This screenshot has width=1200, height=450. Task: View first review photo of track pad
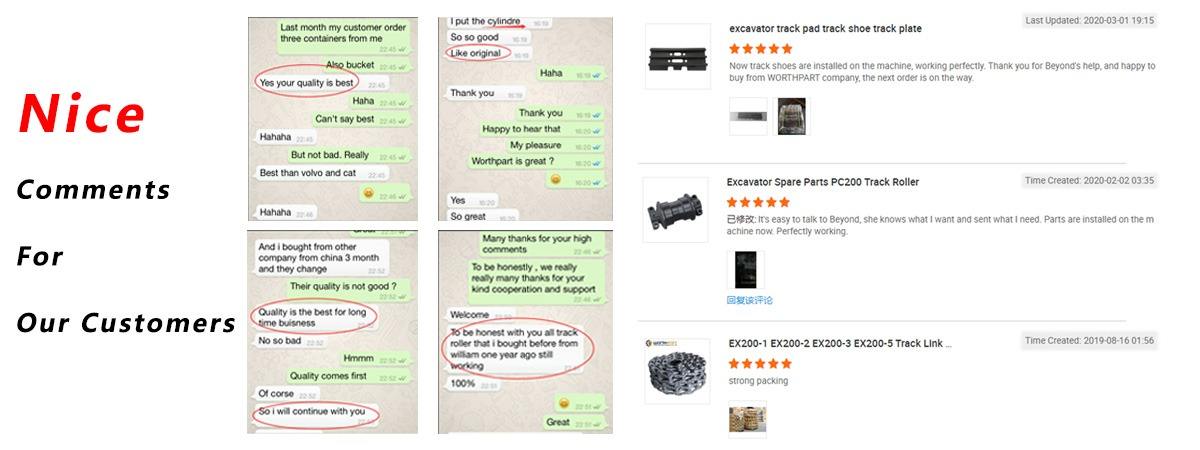click(748, 117)
